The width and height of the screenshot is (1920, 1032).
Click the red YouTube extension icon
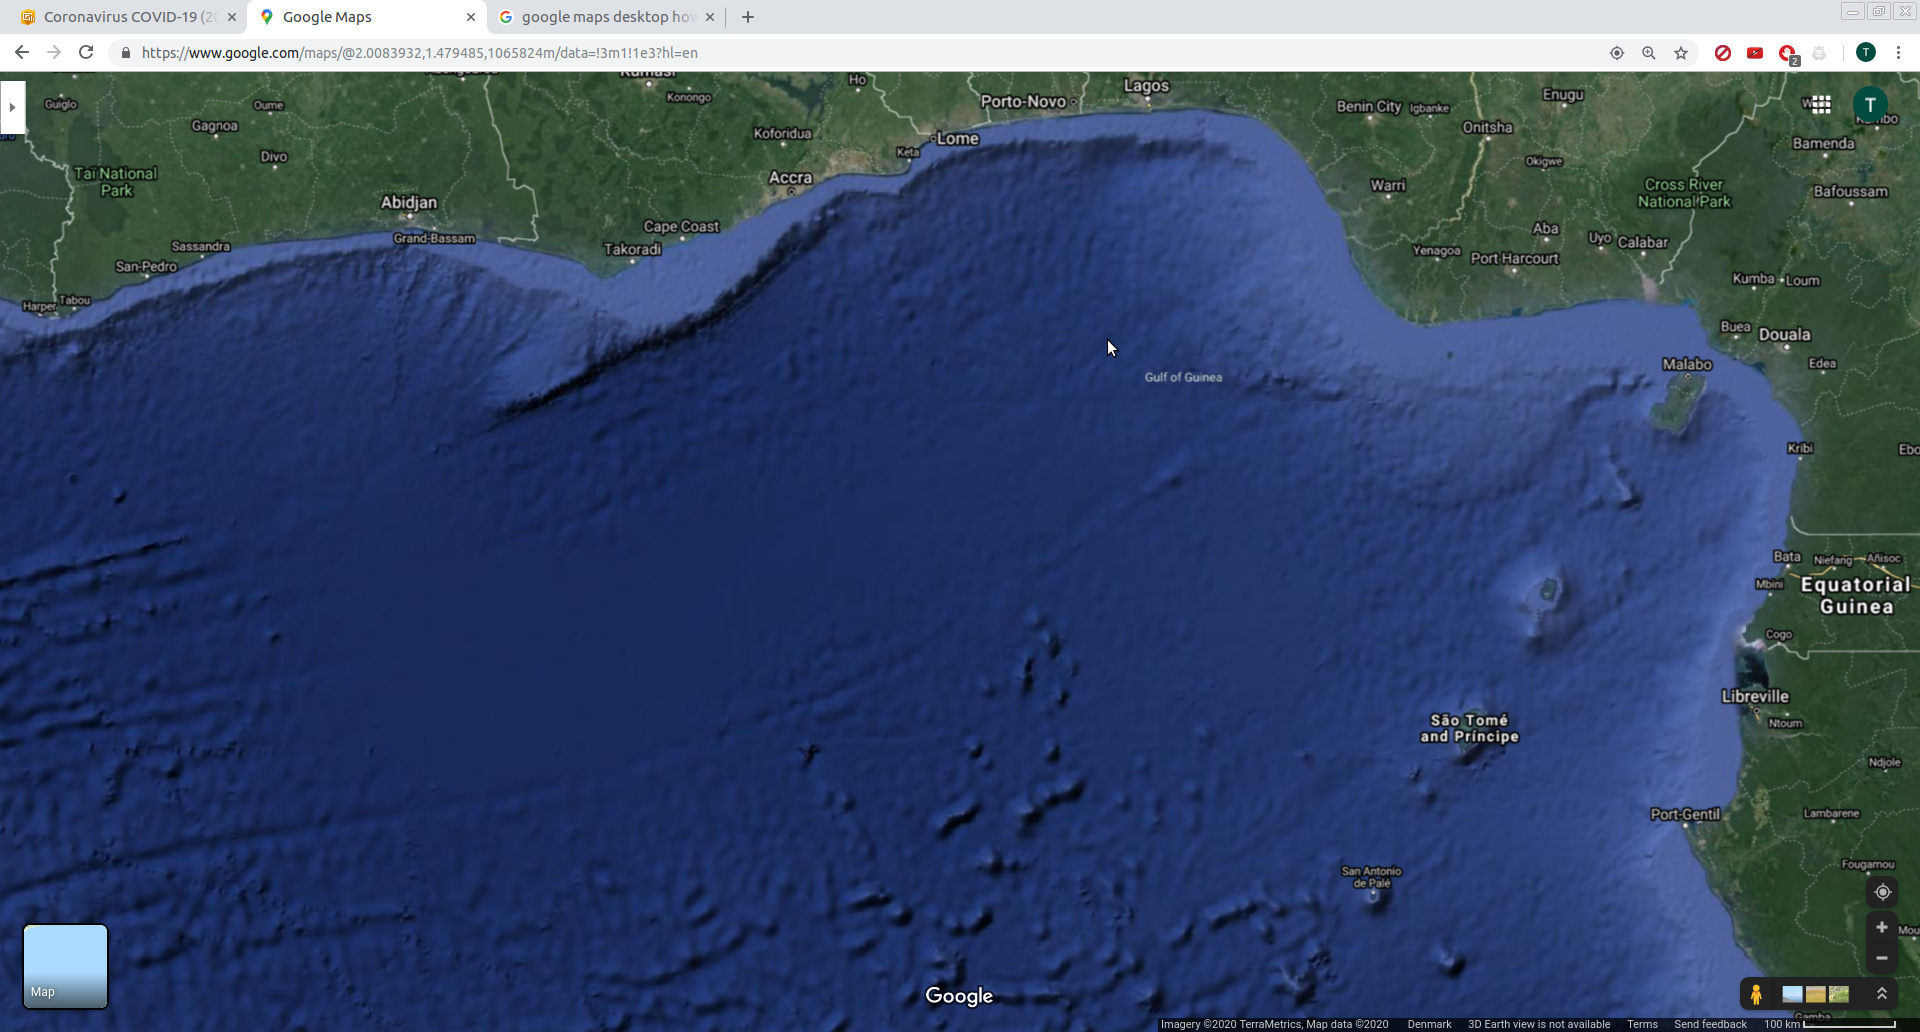(1755, 53)
